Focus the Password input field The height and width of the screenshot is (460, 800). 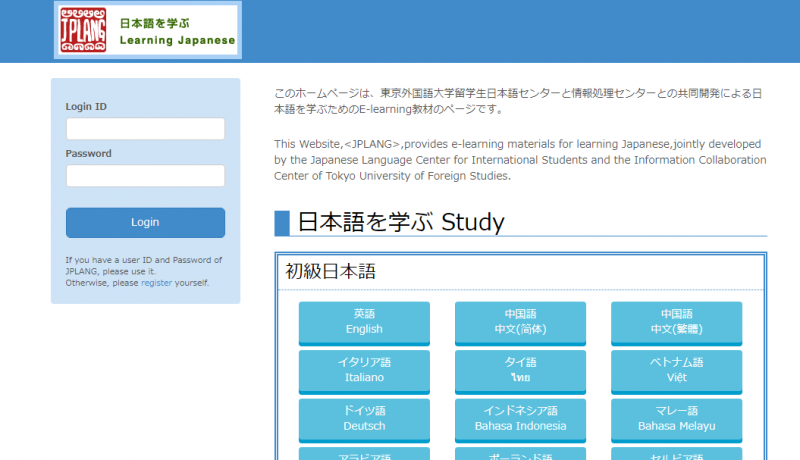coord(145,176)
